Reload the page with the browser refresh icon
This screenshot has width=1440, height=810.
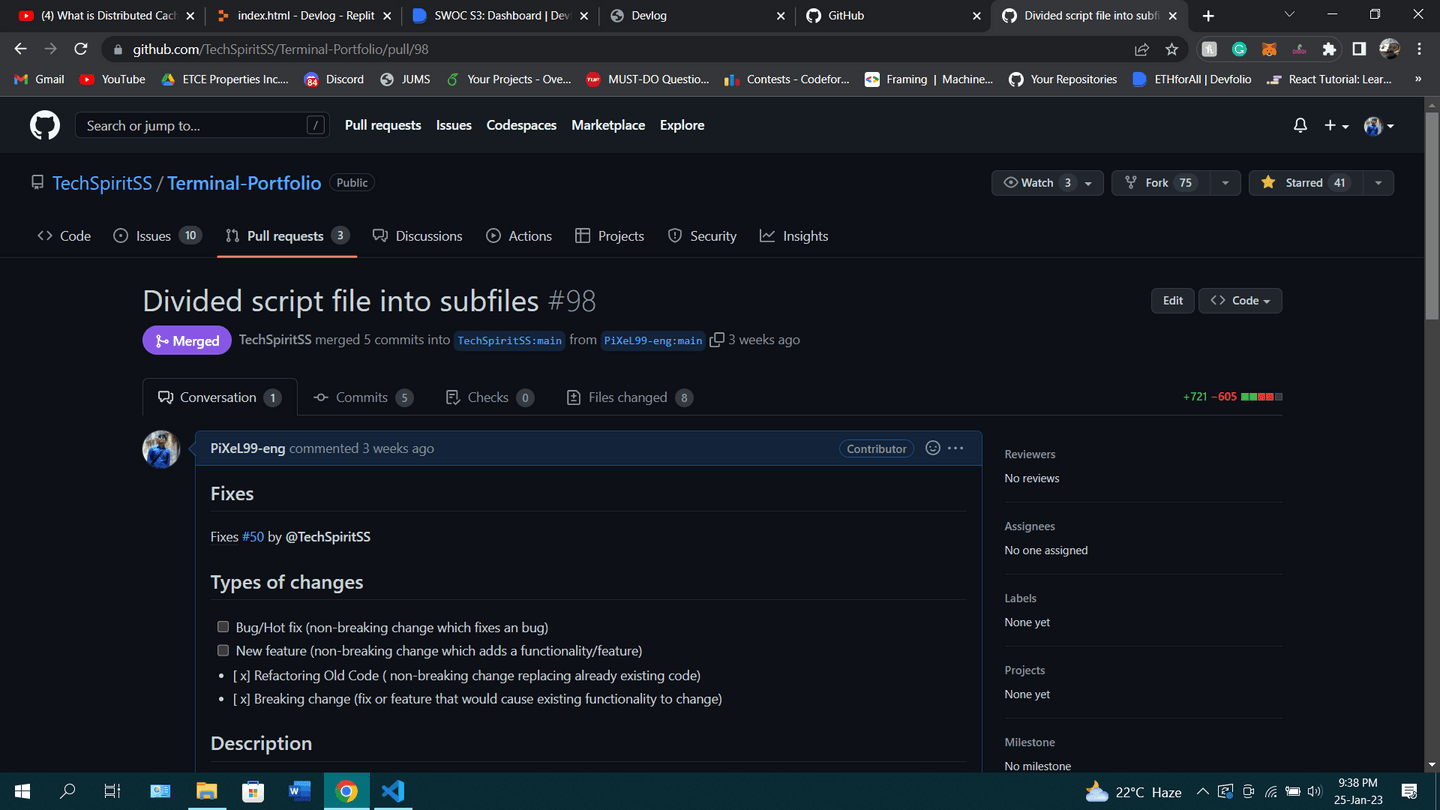pos(81,49)
